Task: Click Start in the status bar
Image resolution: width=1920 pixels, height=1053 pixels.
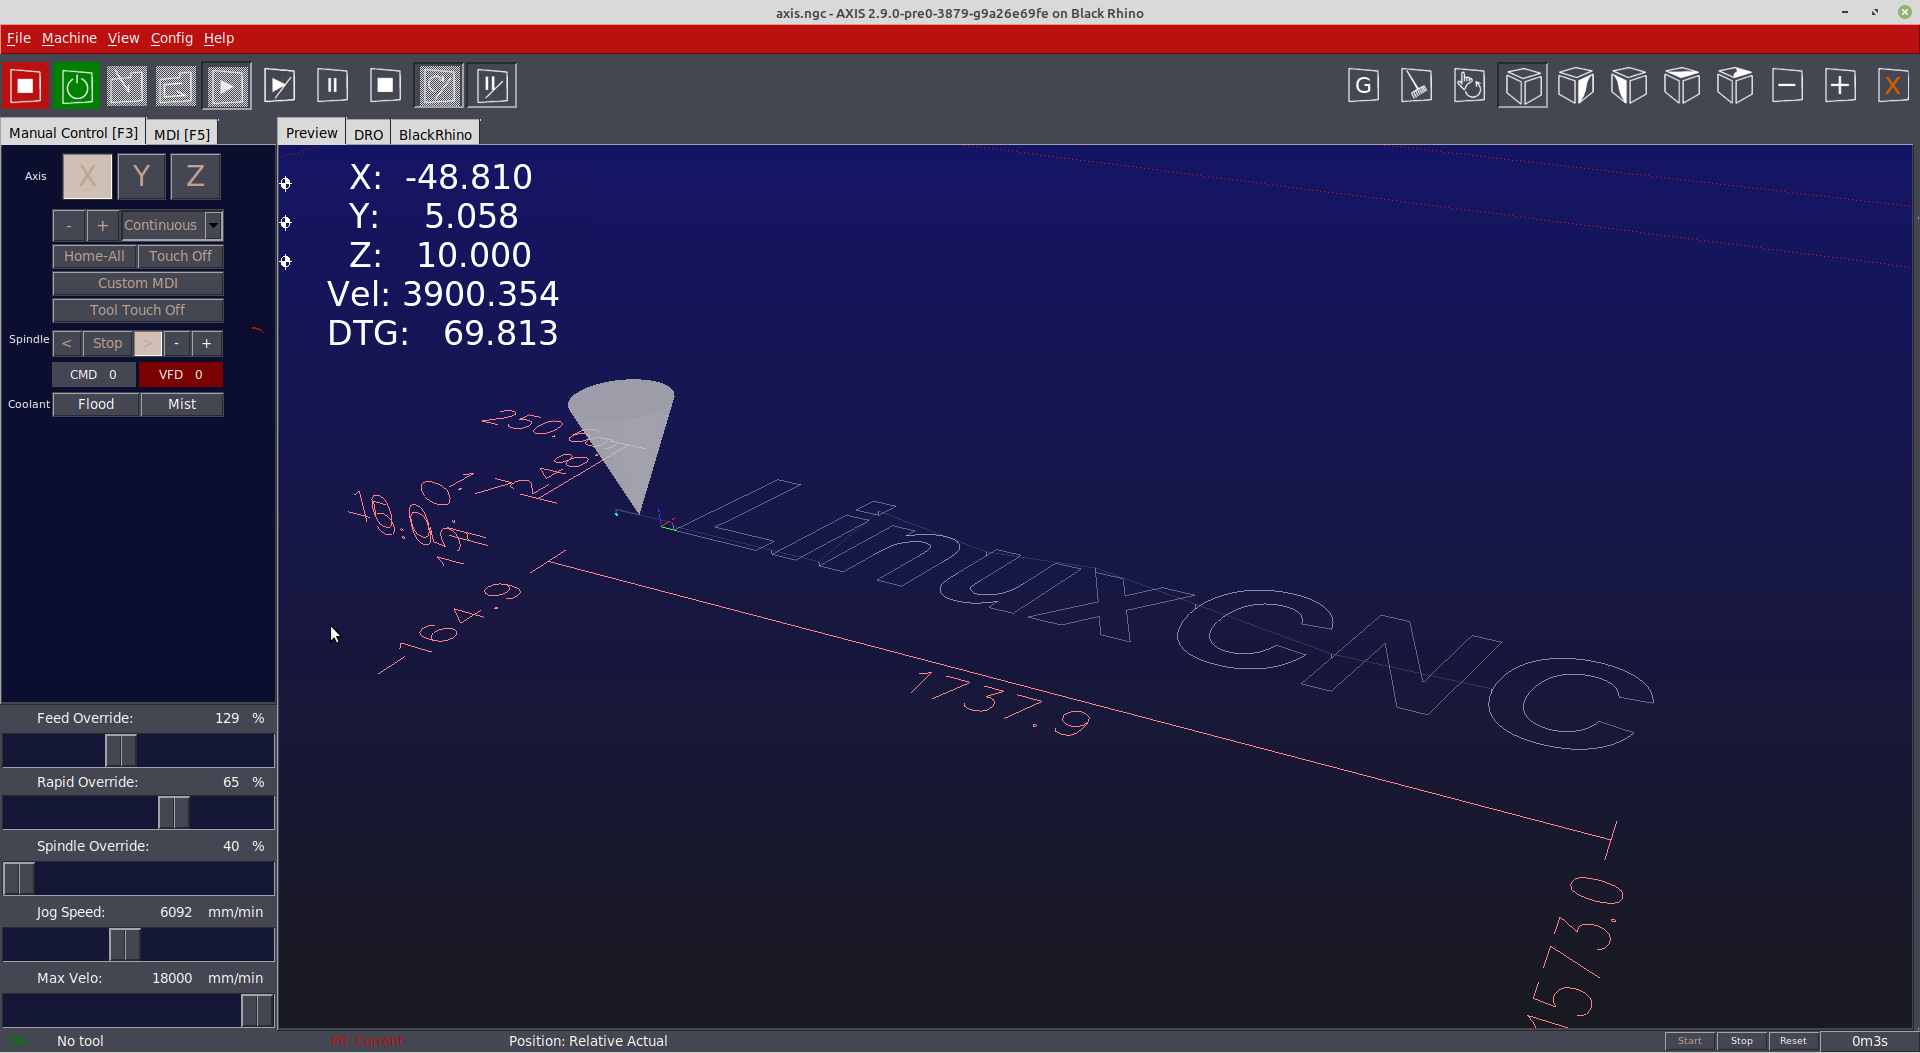Action: click(x=1690, y=1041)
